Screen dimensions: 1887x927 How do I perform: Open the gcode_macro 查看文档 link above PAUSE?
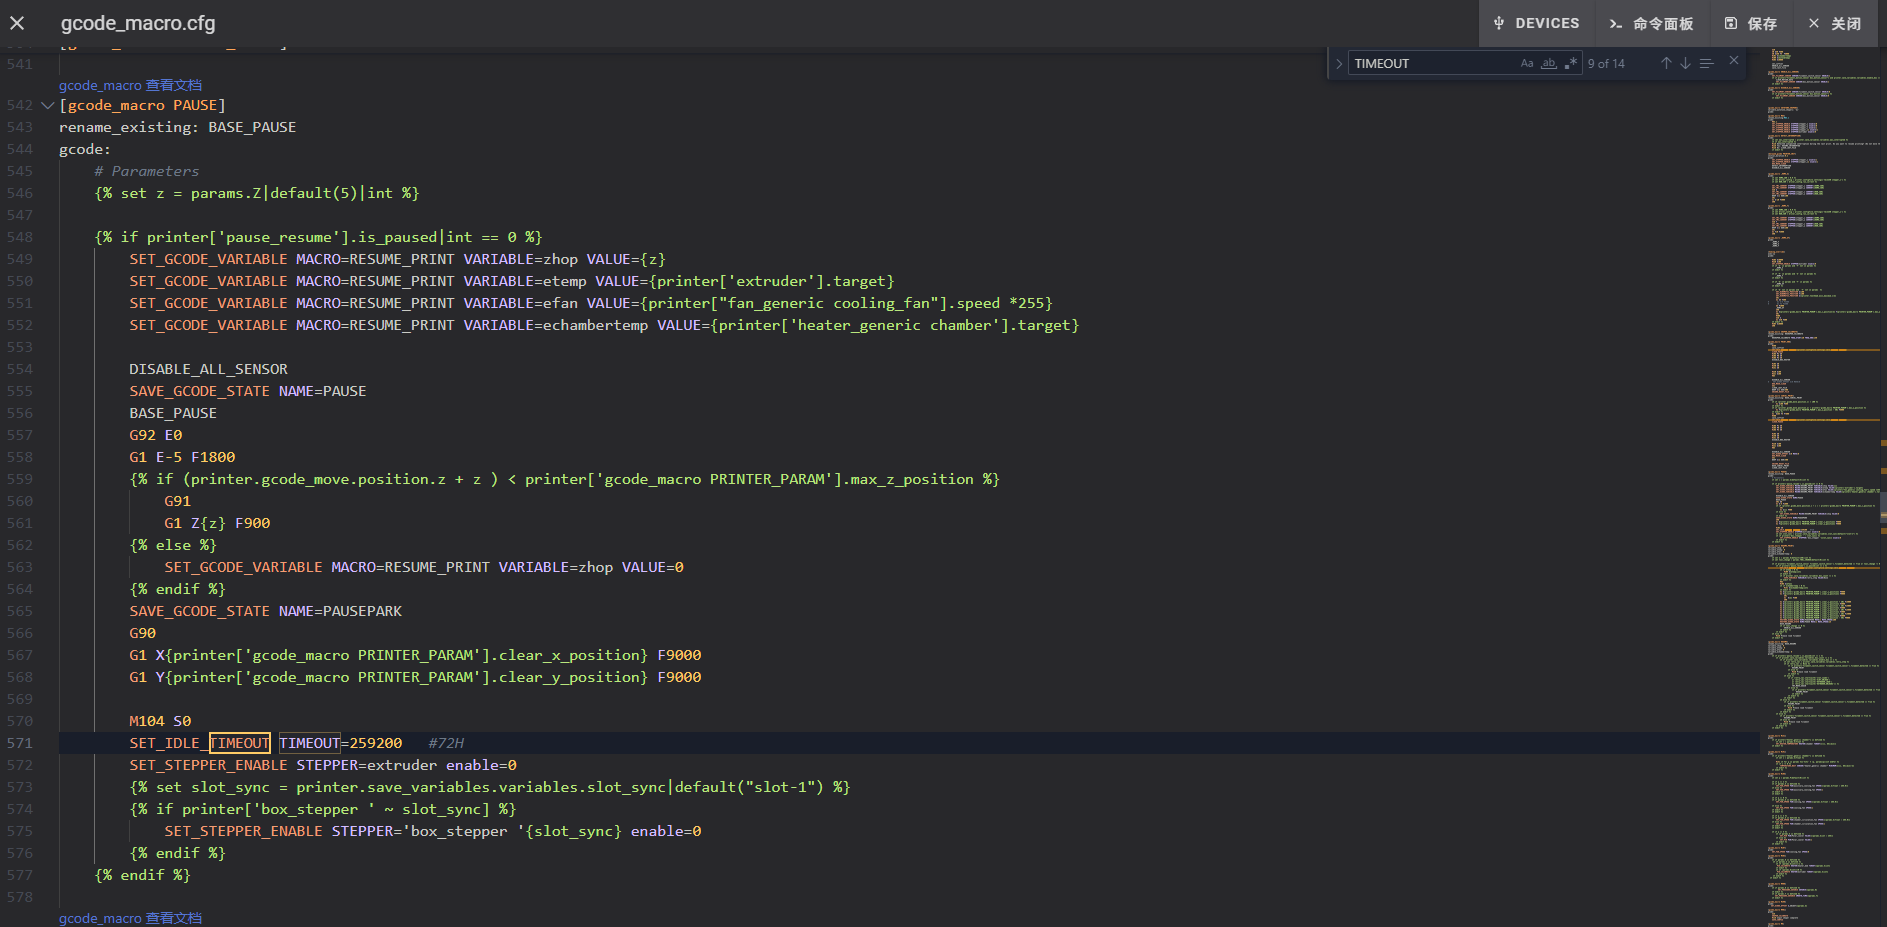click(130, 85)
